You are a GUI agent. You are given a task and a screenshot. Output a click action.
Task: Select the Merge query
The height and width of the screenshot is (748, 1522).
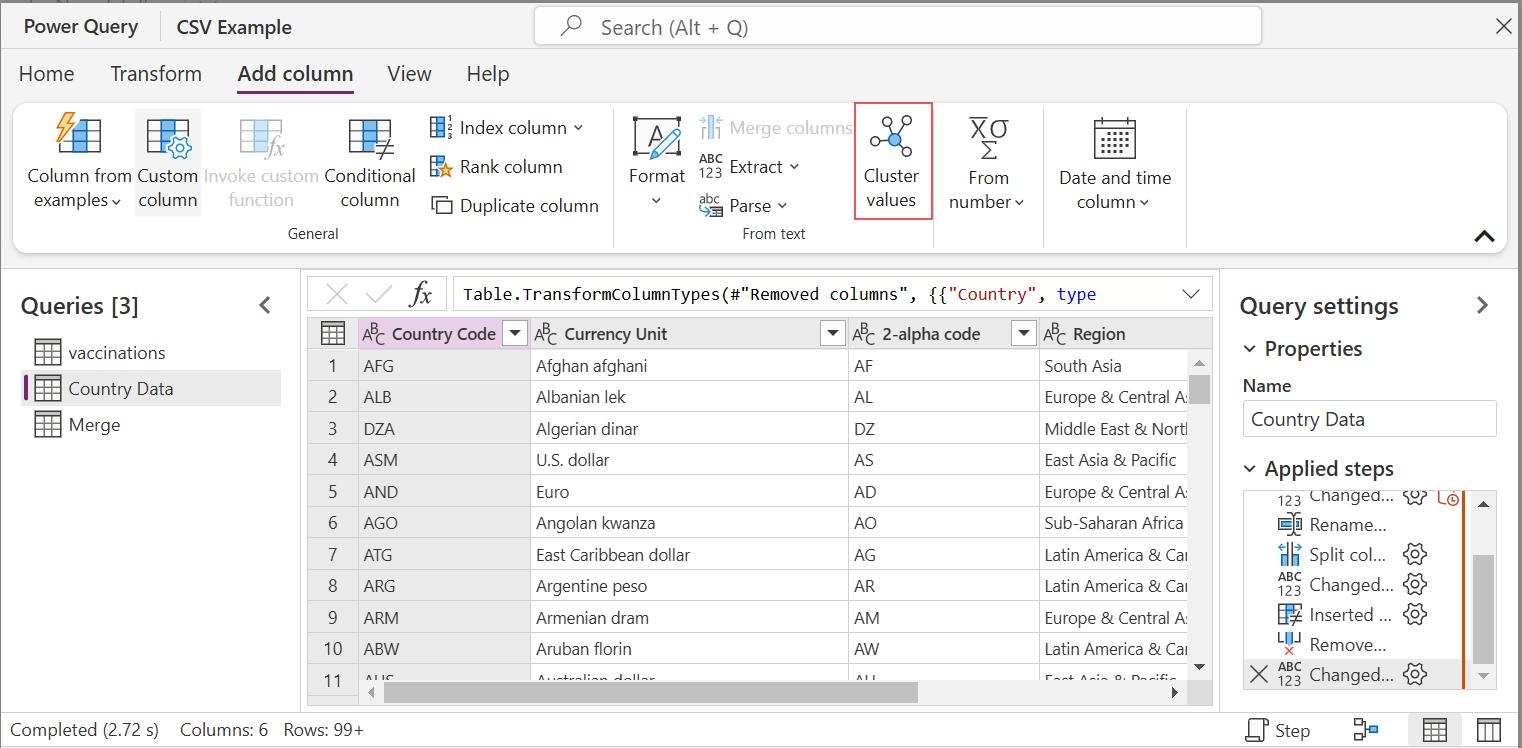pos(151,425)
